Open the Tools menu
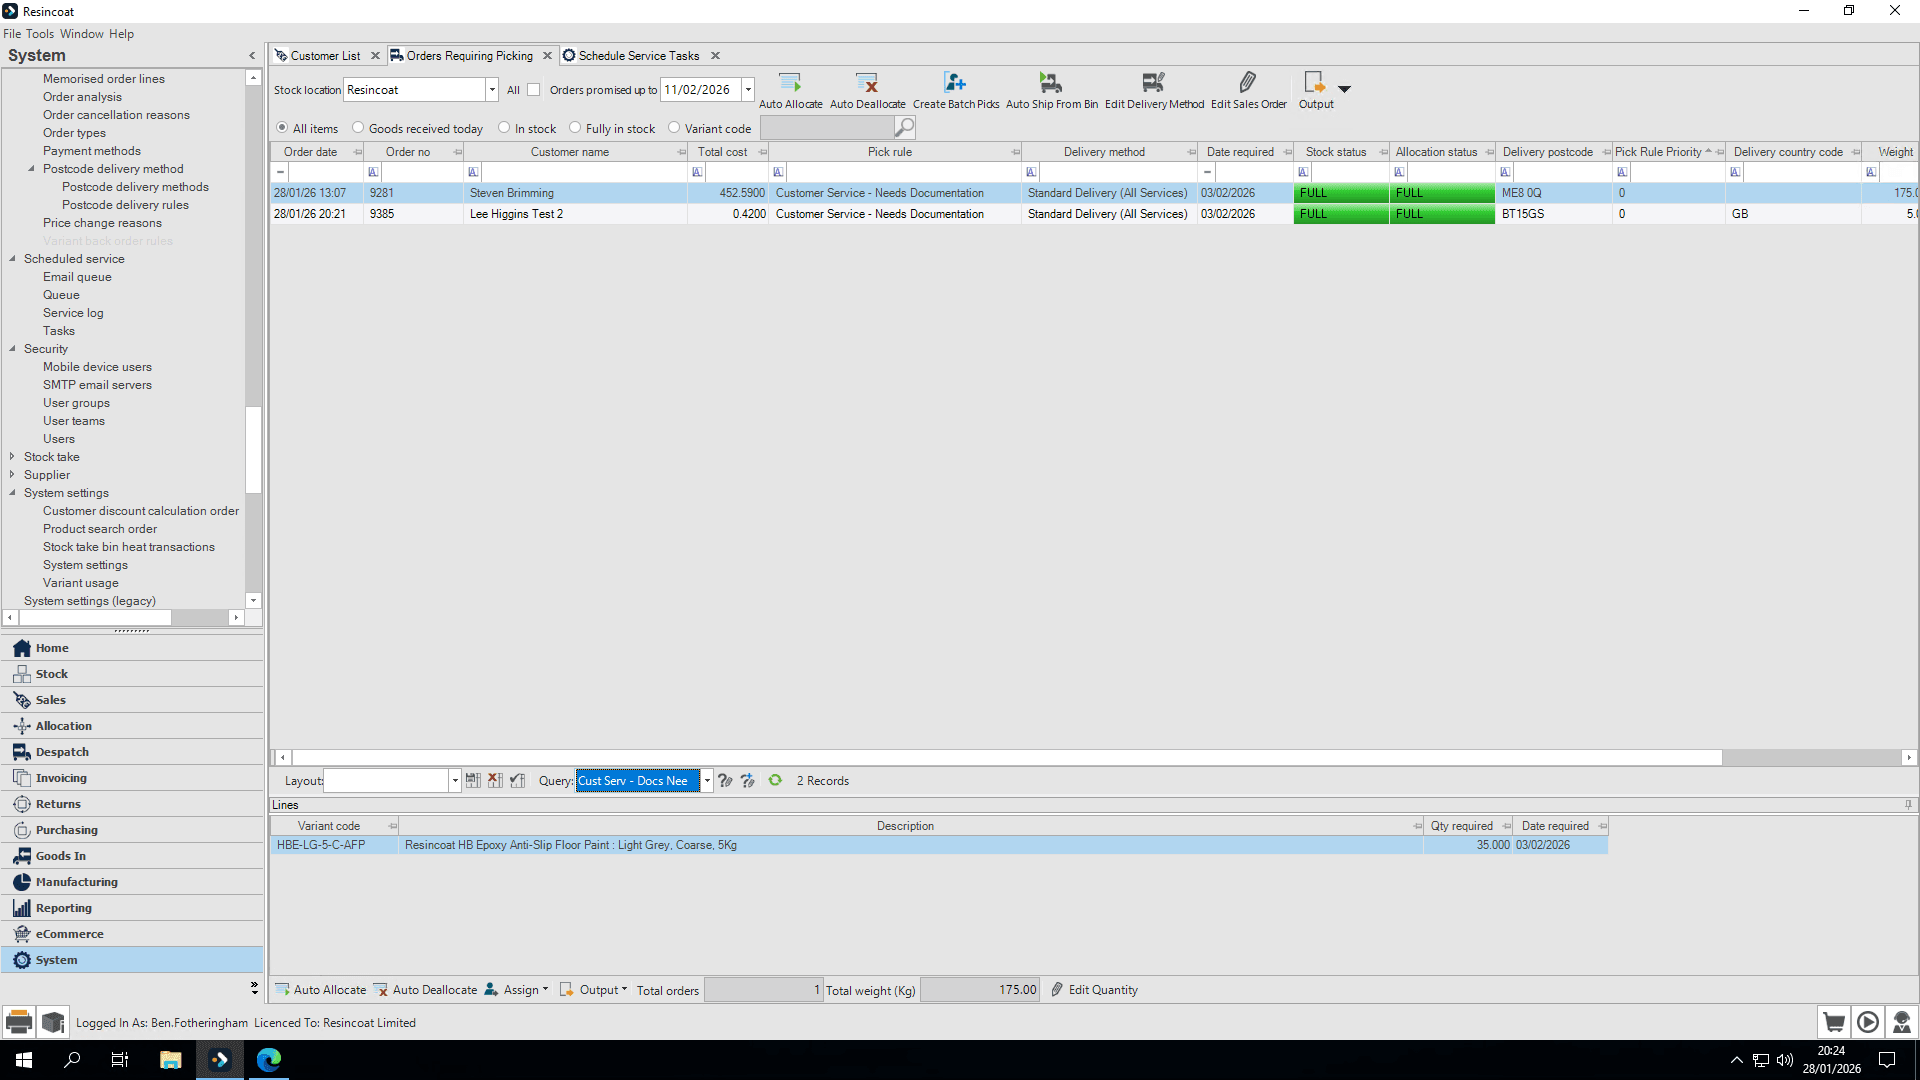 tap(40, 34)
